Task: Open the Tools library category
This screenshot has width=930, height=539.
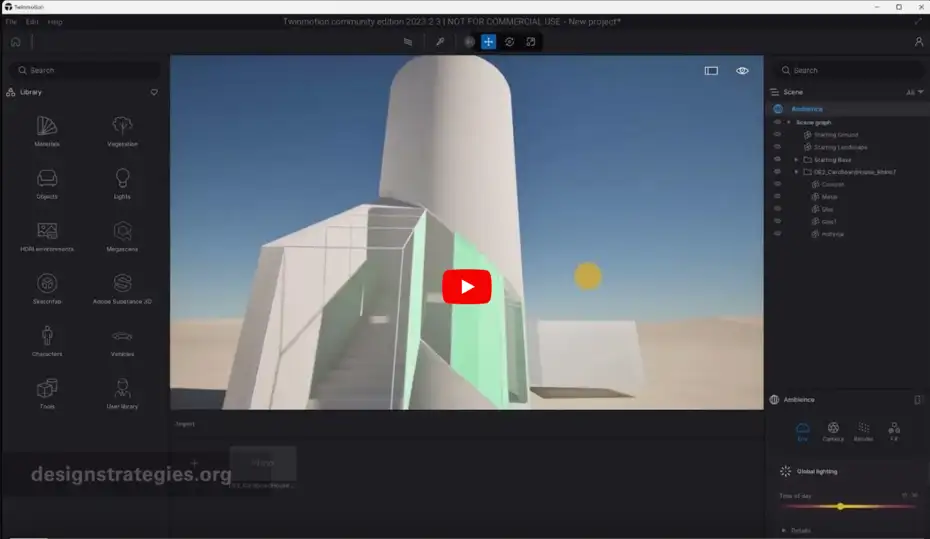Action: 47,394
